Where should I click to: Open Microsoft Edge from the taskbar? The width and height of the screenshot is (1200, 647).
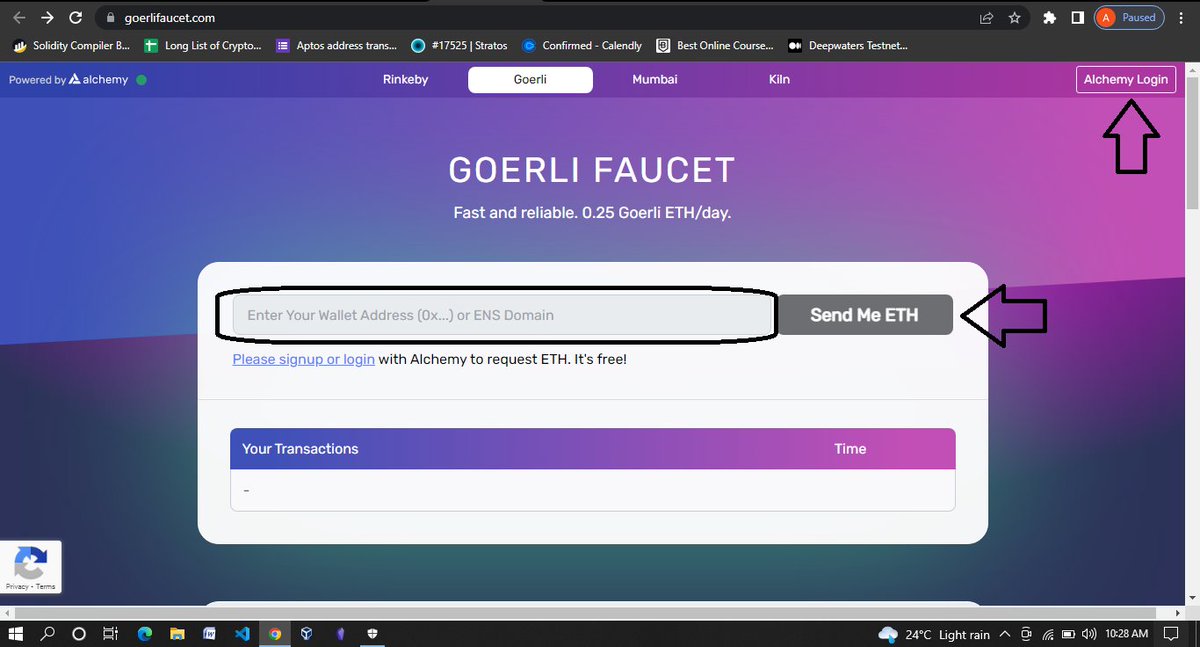point(144,634)
